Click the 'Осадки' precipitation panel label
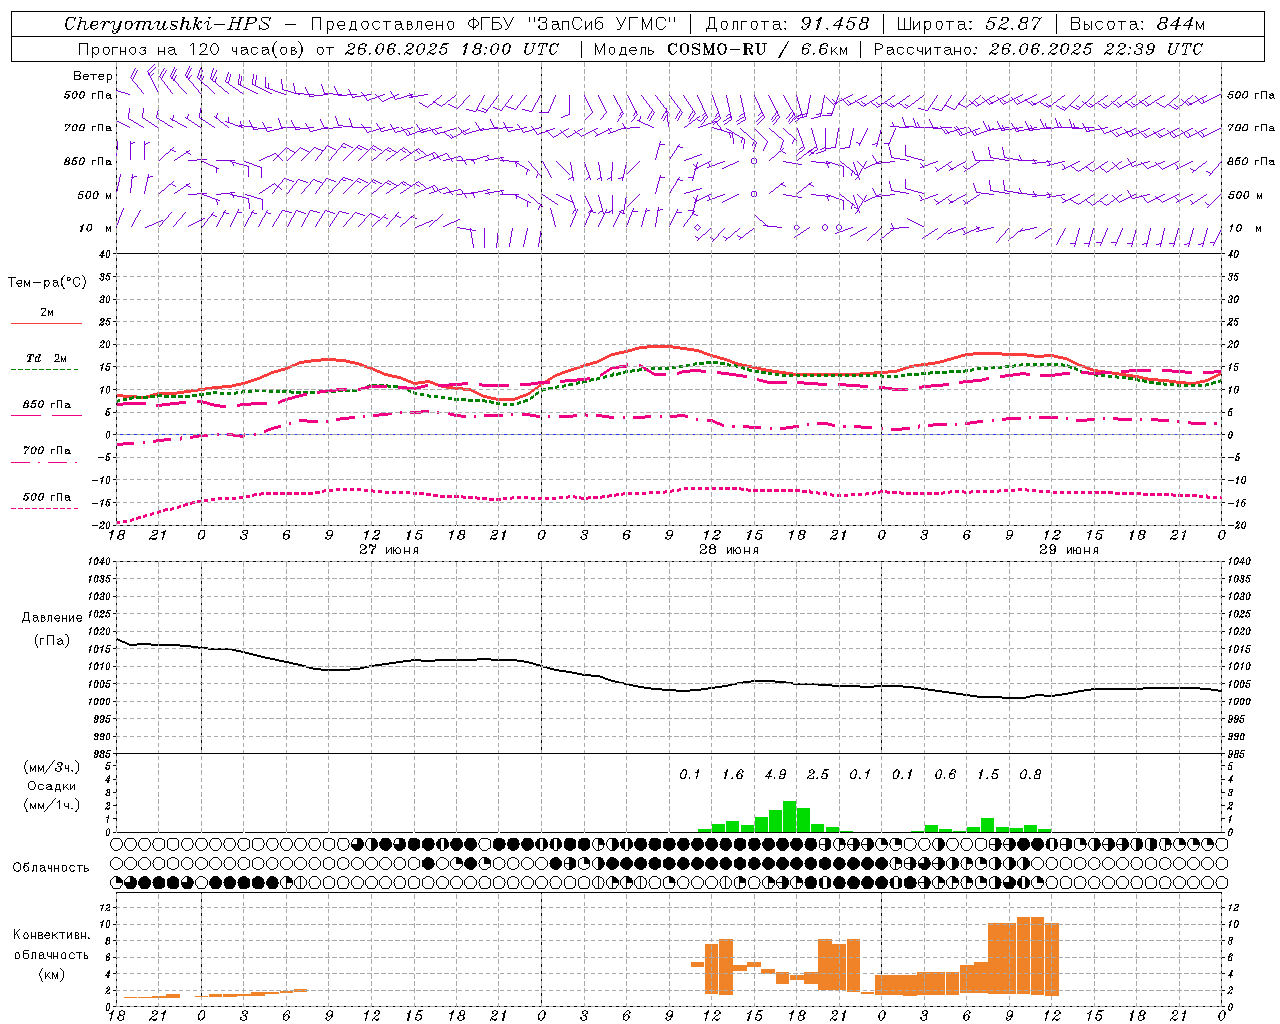This screenshot has height=1024, width=1280. tap(52, 786)
